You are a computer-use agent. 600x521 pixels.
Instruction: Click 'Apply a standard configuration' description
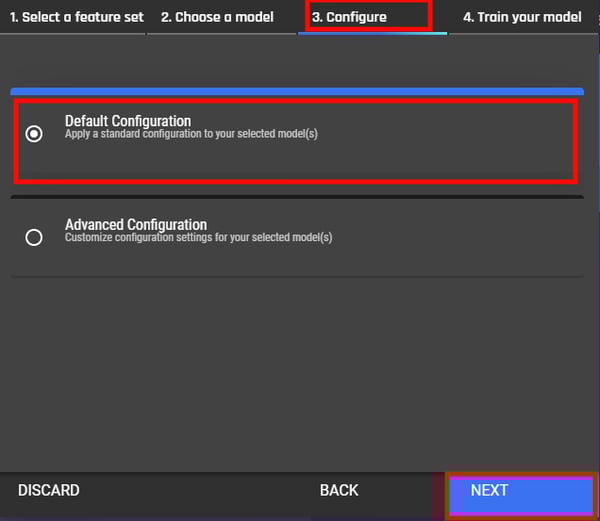(191, 134)
